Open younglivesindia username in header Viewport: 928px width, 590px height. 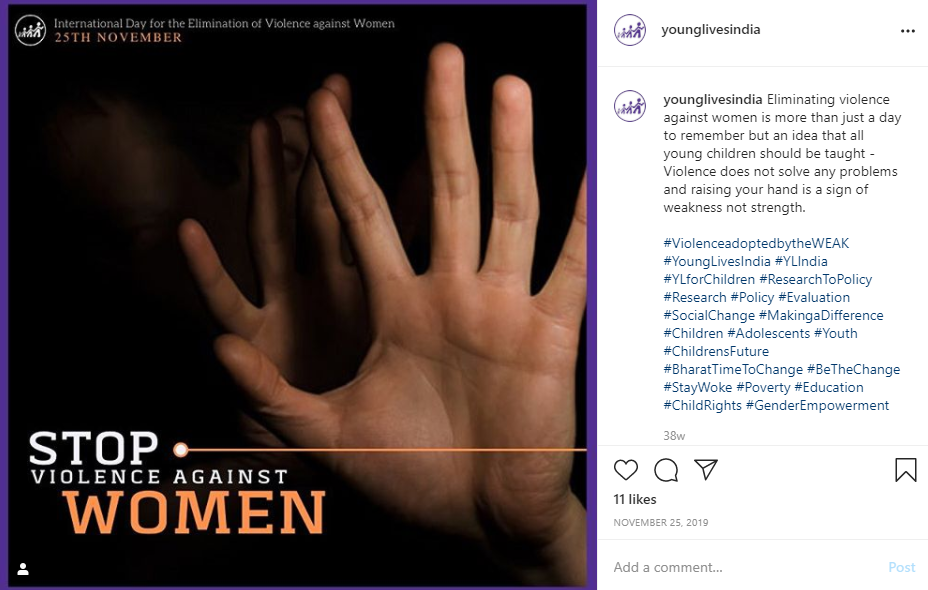coord(710,30)
